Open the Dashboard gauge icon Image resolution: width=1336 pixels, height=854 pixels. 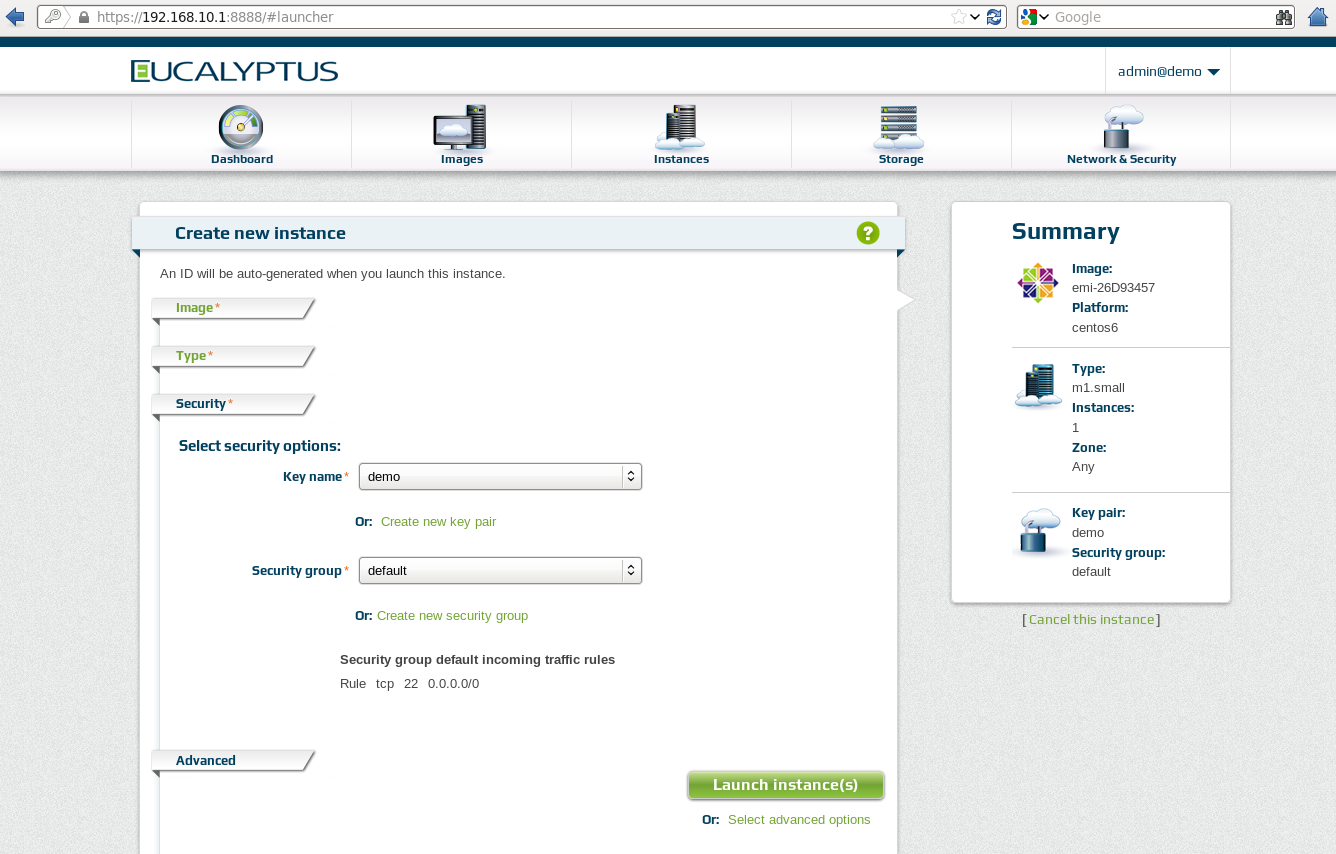(241, 129)
